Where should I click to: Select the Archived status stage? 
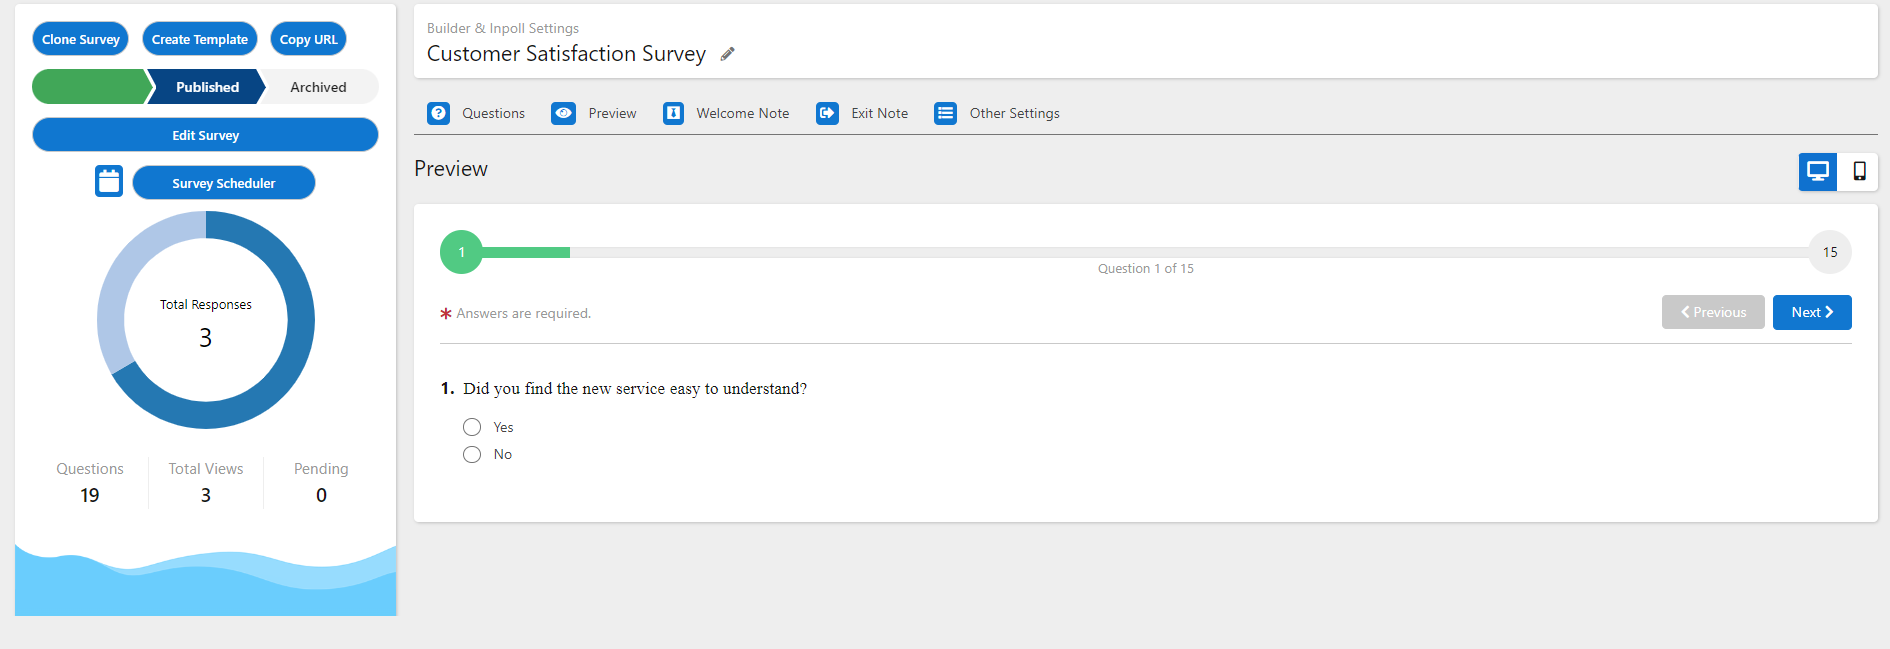[x=318, y=87]
